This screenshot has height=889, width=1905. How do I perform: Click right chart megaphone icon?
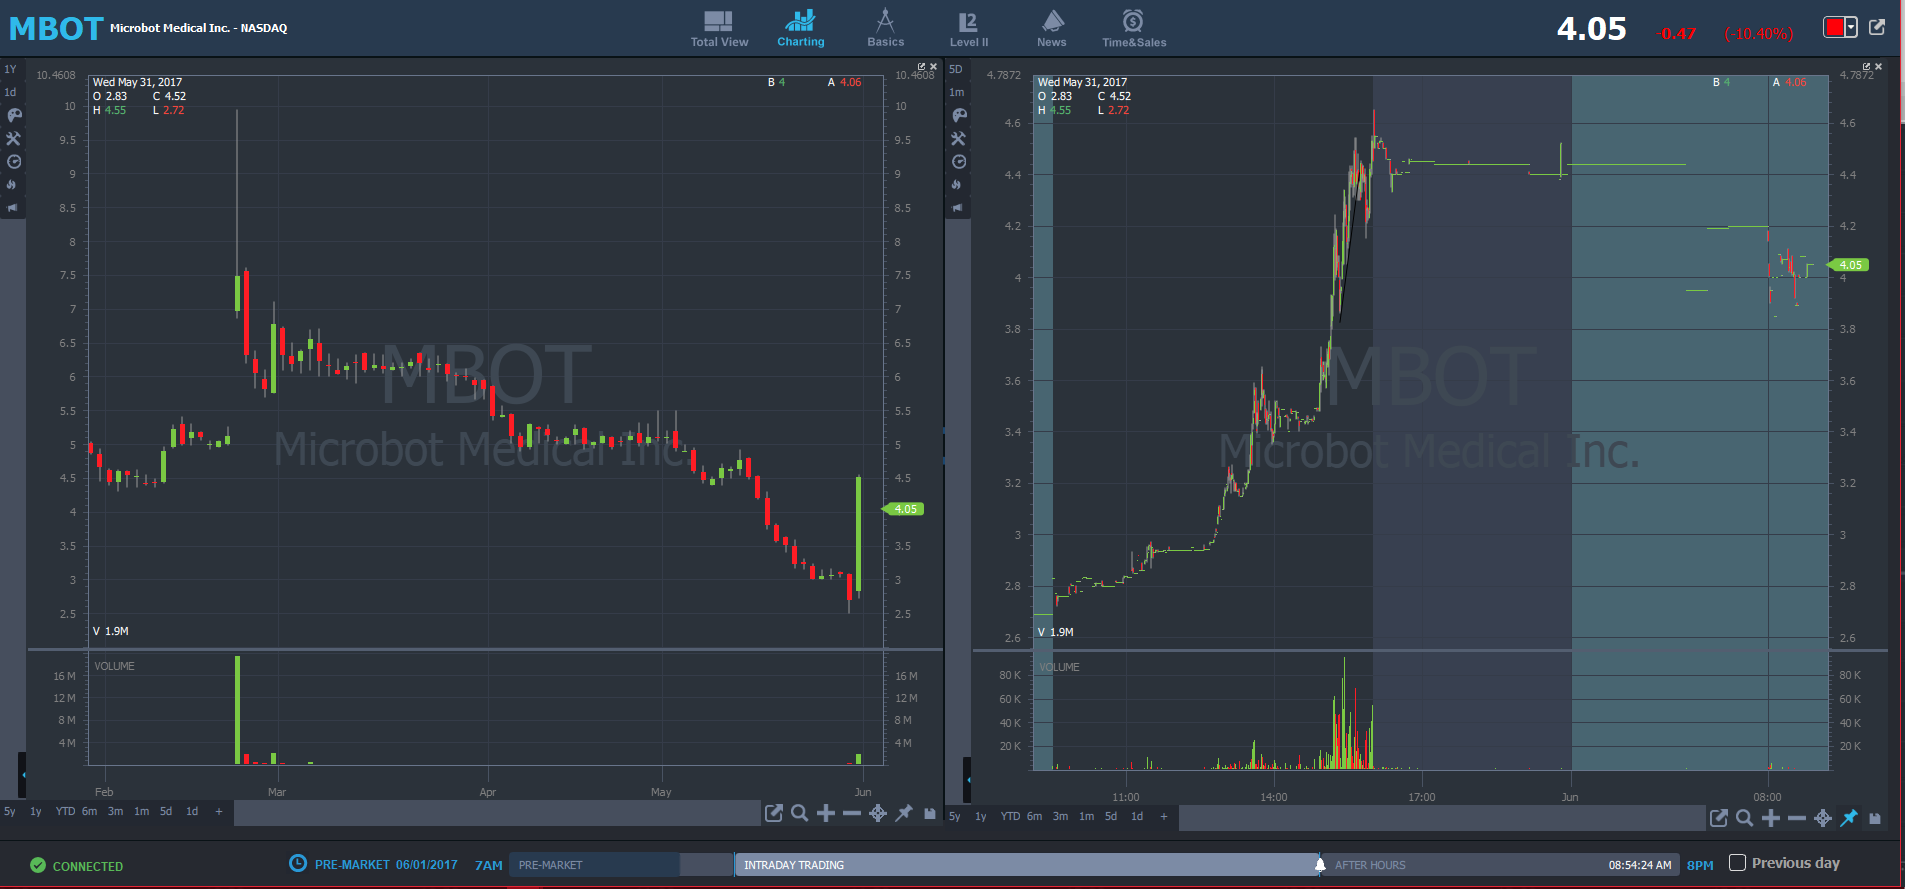[958, 208]
